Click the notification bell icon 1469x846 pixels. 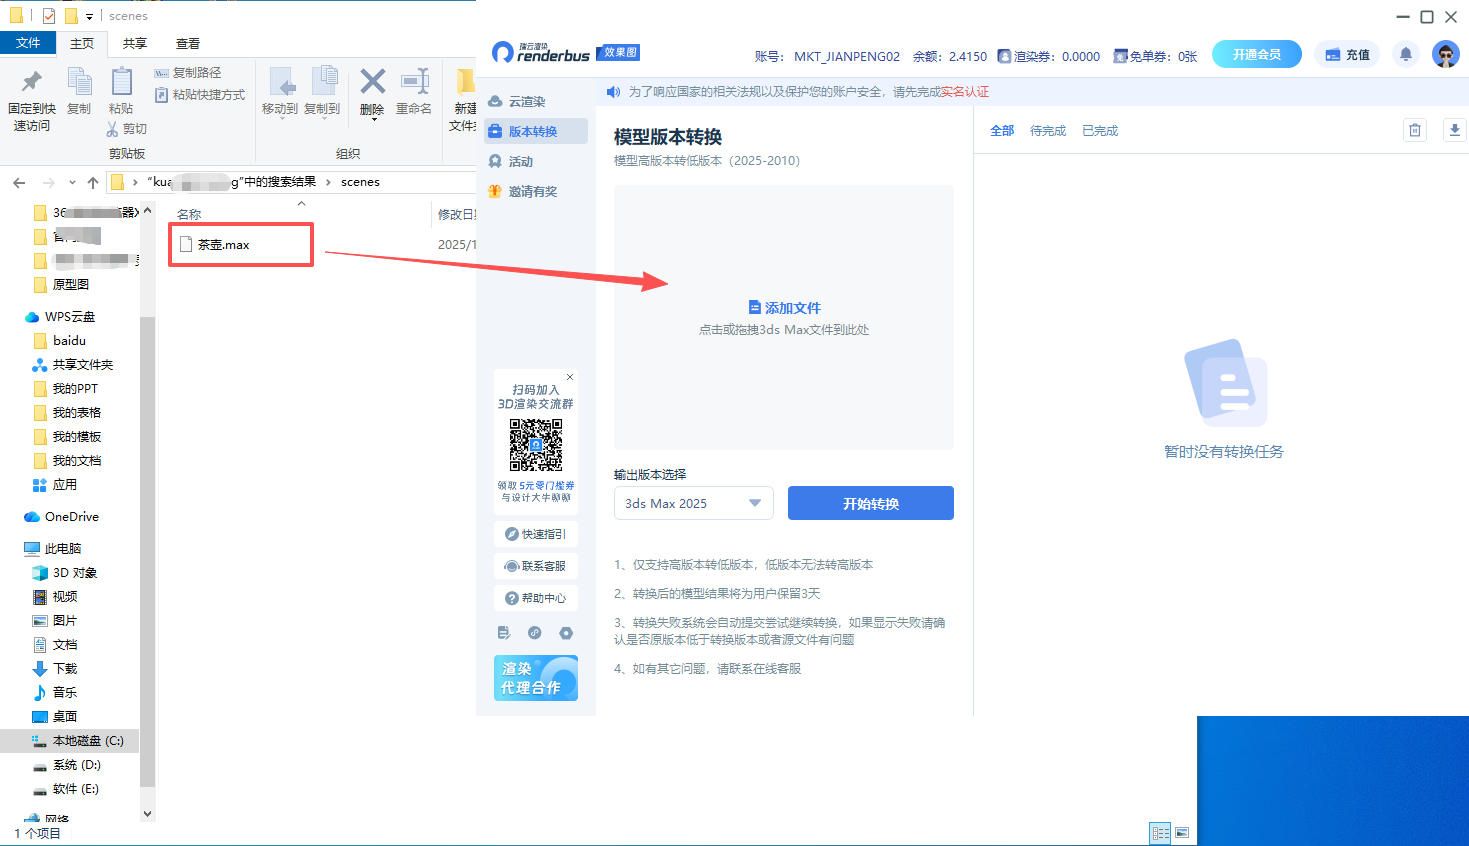click(1405, 55)
